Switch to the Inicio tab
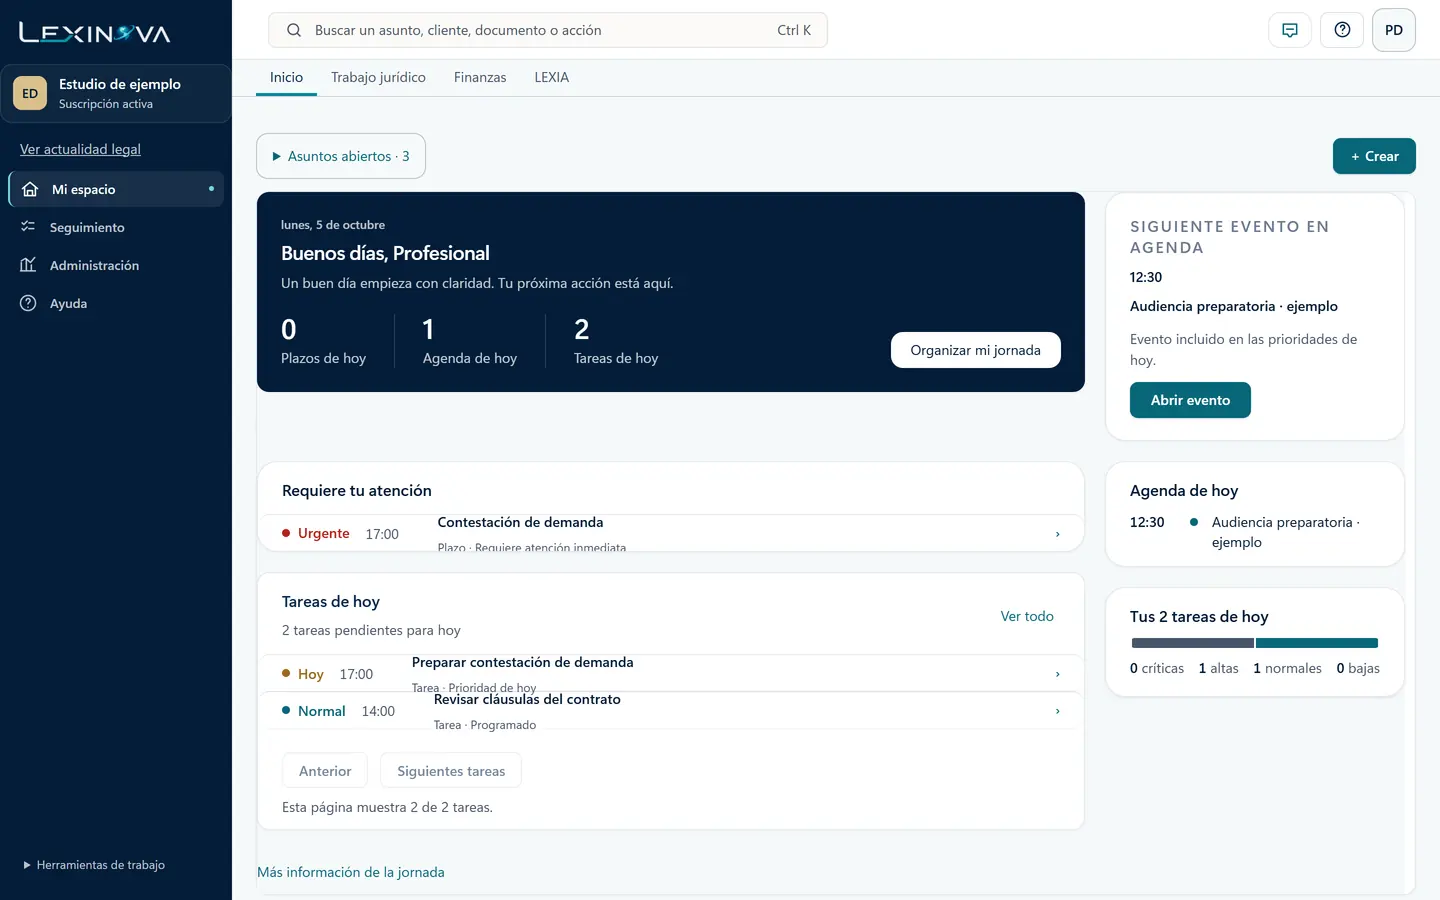The image size is (1440, 900). (286, 77)
